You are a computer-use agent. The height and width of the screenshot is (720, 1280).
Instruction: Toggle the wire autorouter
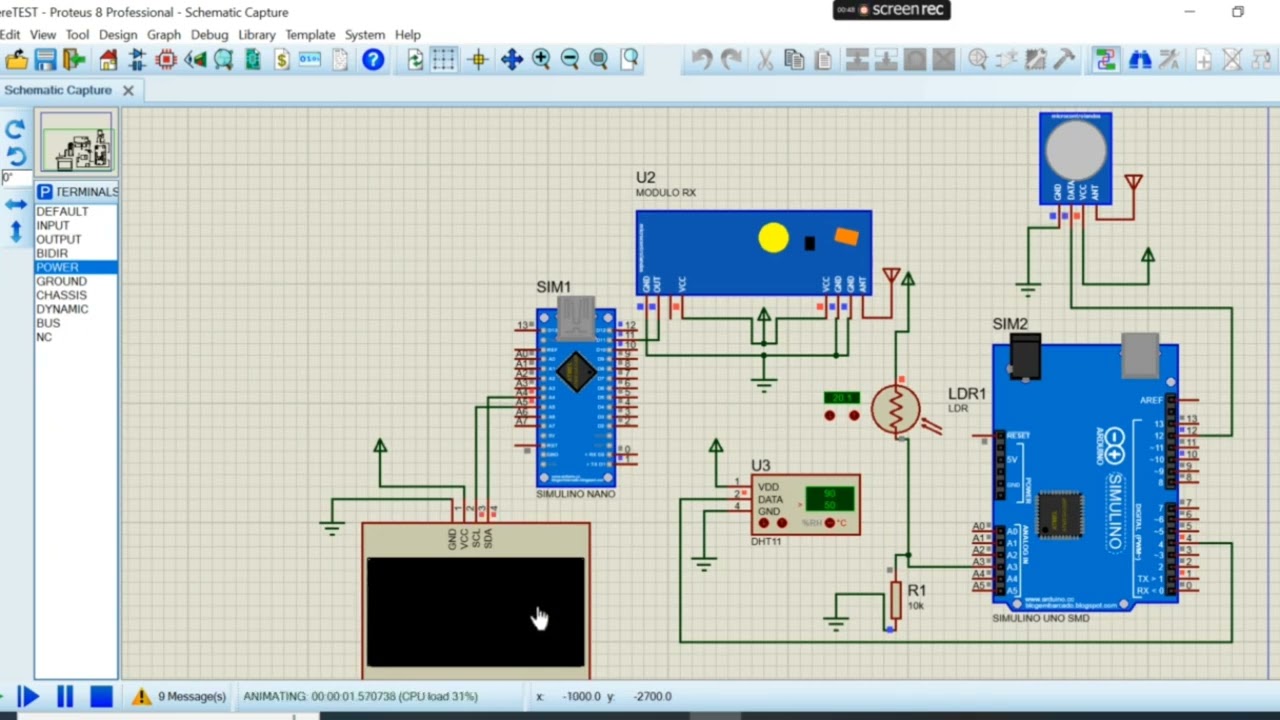click(1105, 60)
